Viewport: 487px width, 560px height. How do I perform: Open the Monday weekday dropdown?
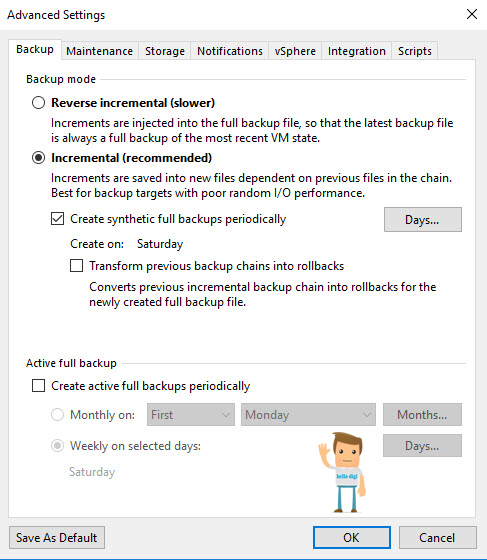tap(308, 415)
